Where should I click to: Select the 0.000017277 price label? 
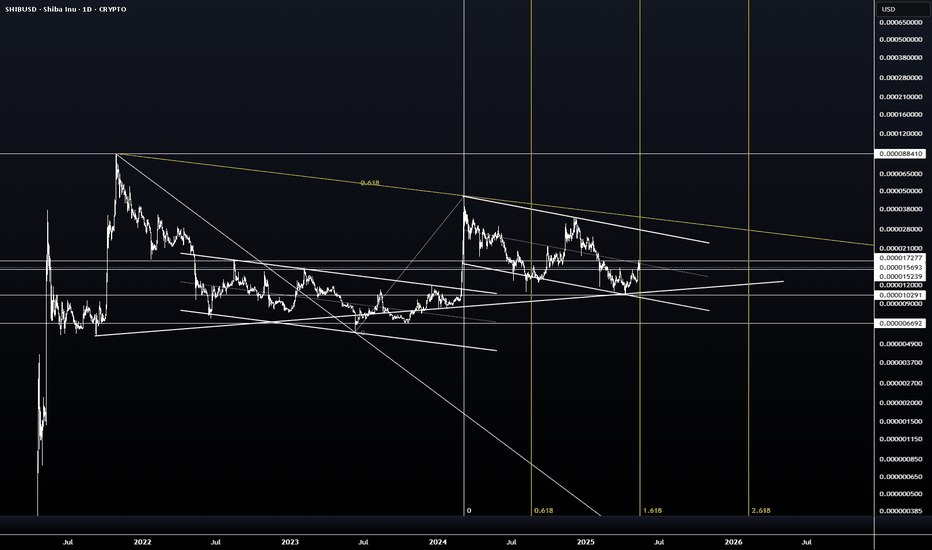(x=900, y=259)
